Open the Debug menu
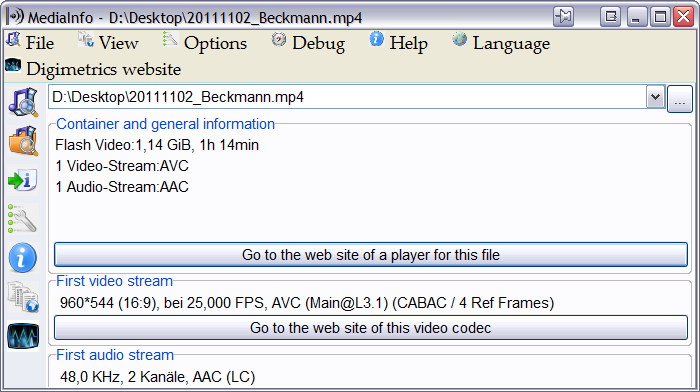 click(x=308, y=42)
